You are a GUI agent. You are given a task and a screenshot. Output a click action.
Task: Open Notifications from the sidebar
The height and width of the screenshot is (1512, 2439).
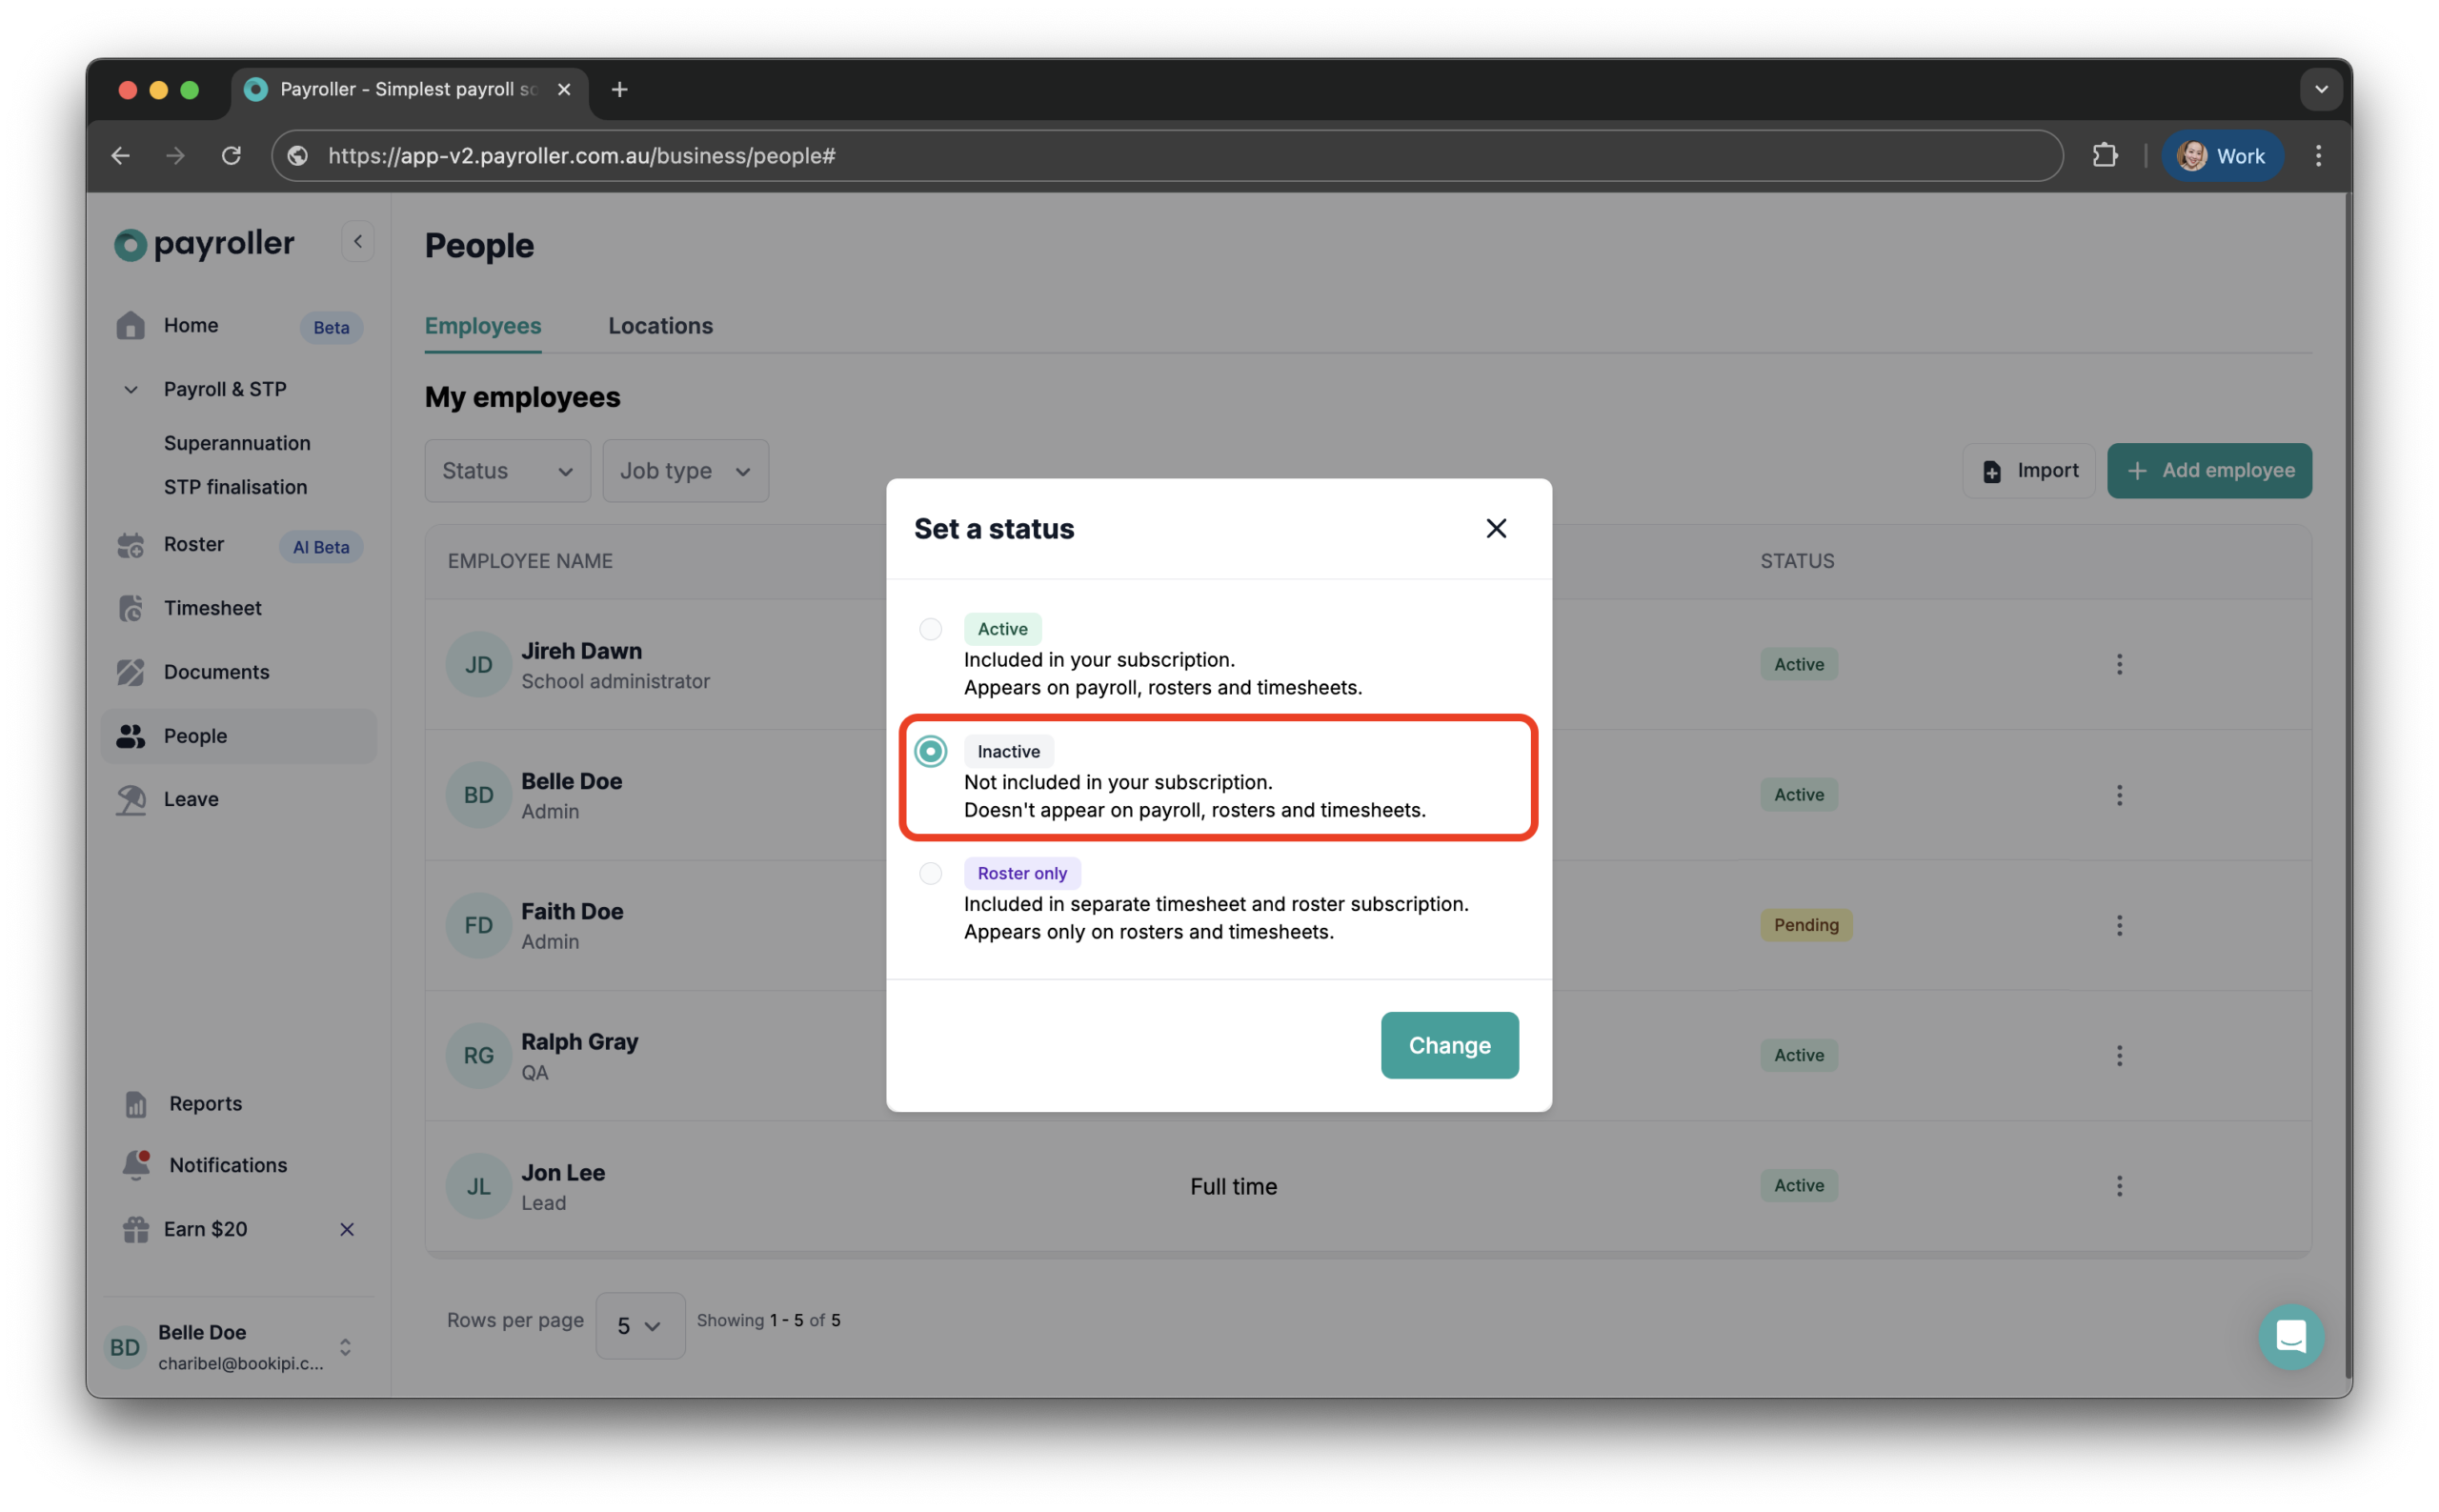(x=226, y=1164)
